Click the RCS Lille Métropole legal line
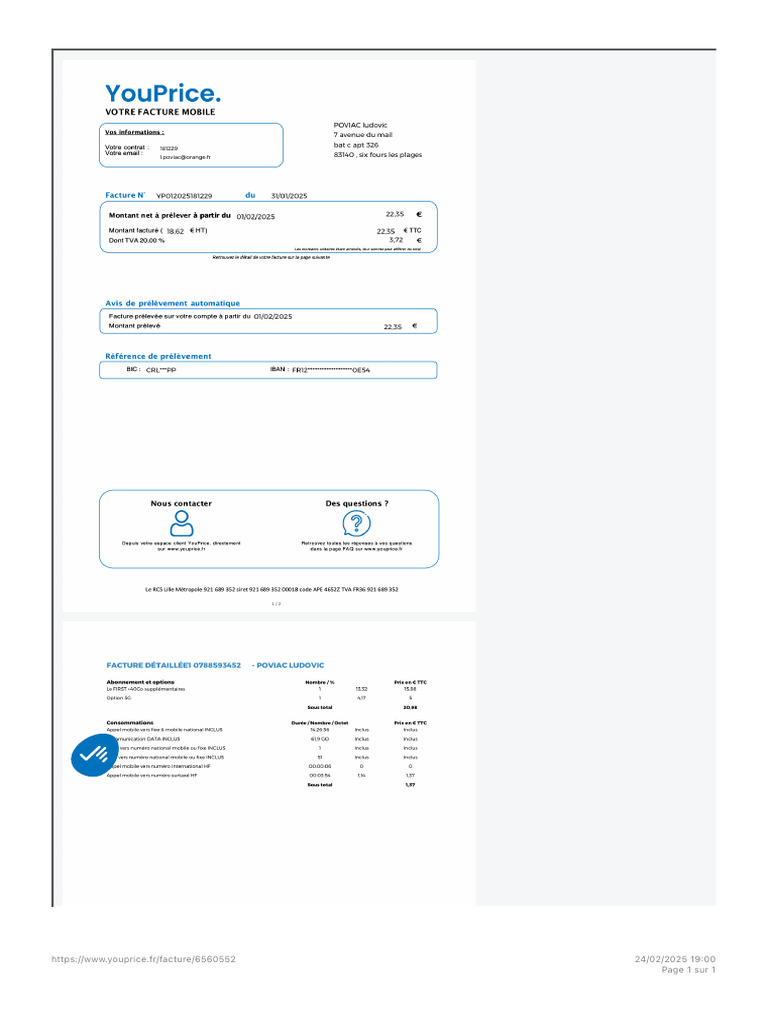Image resolution: width=768 pixels, height=1024 pixels. coord(272,589)
